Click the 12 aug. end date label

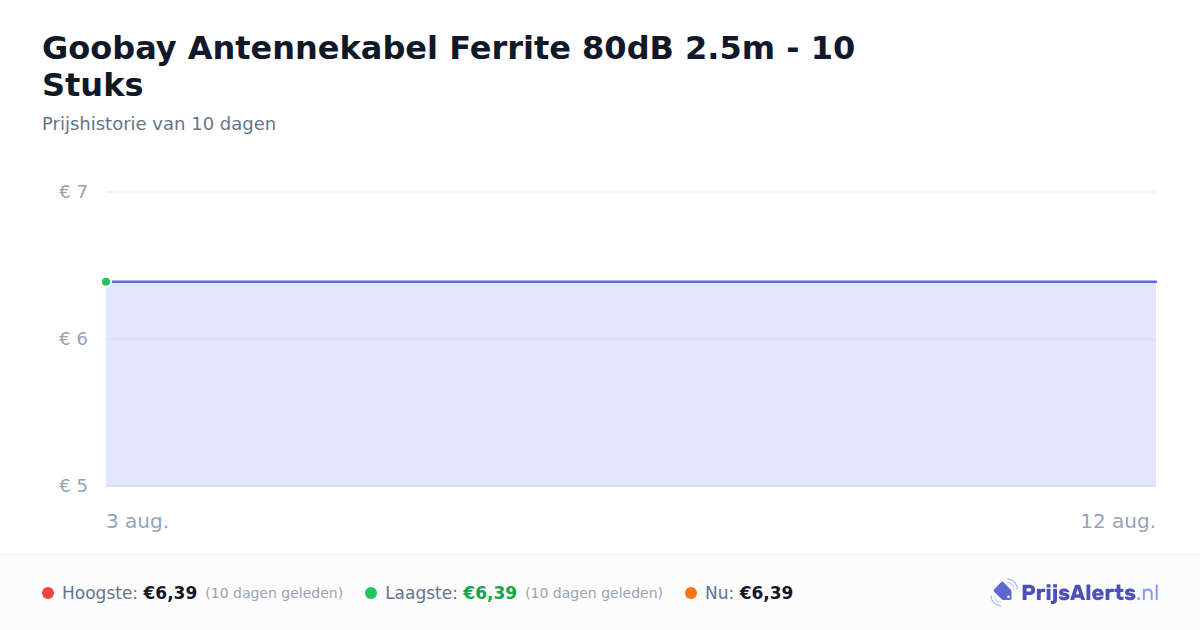1118,522
